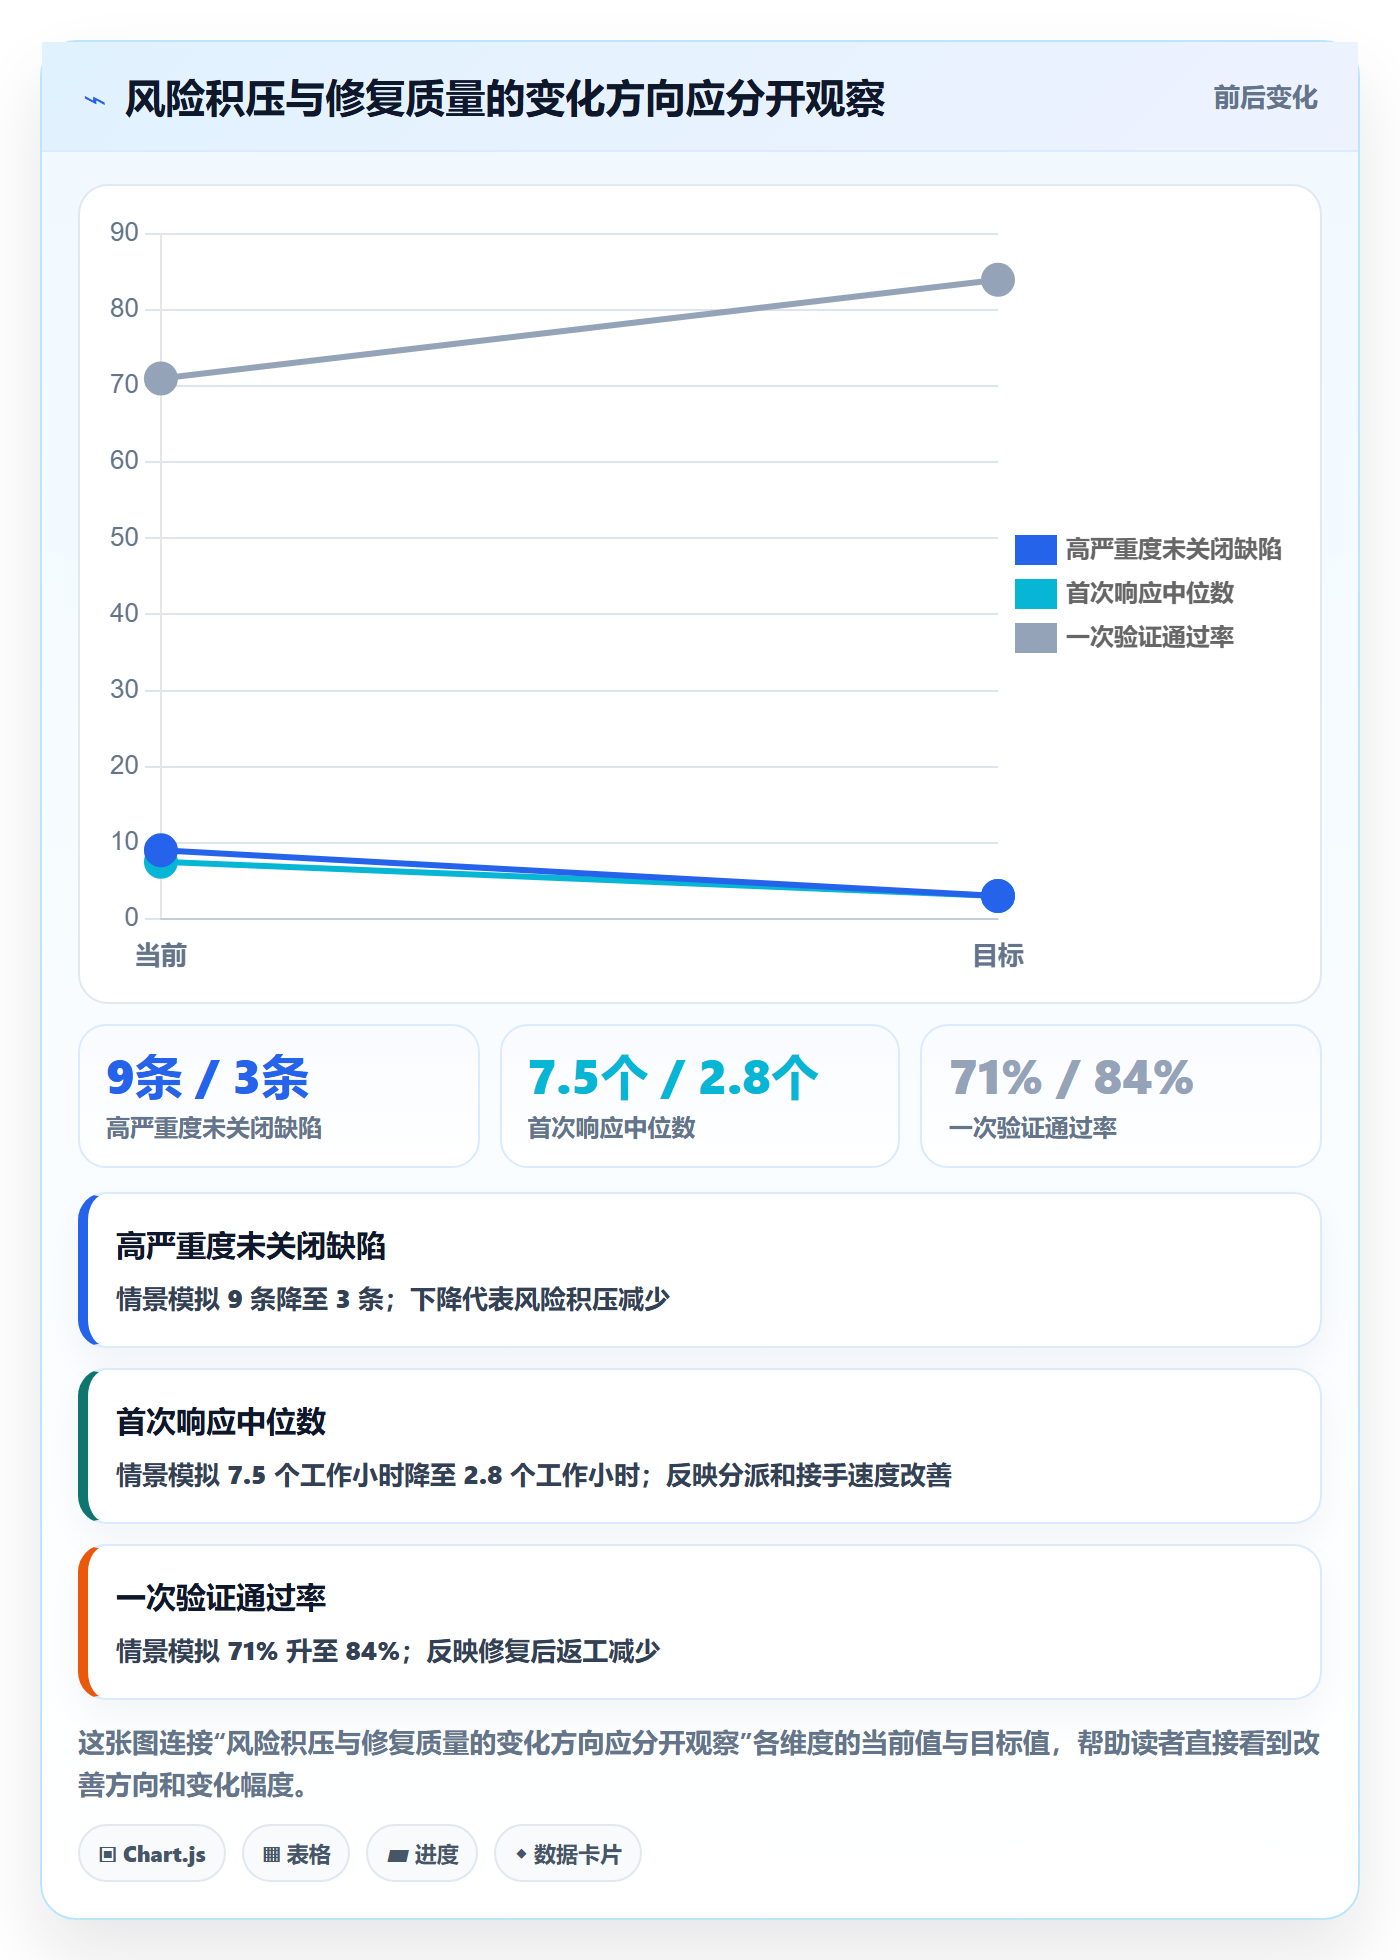Click the 这张图连接 description paragraph
Viewport: 1400px width, 1960px height.
(699, 1764)
